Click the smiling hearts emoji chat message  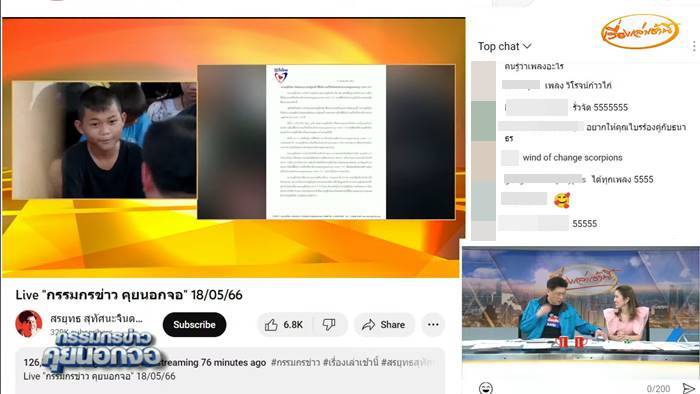tap(562, 200)
